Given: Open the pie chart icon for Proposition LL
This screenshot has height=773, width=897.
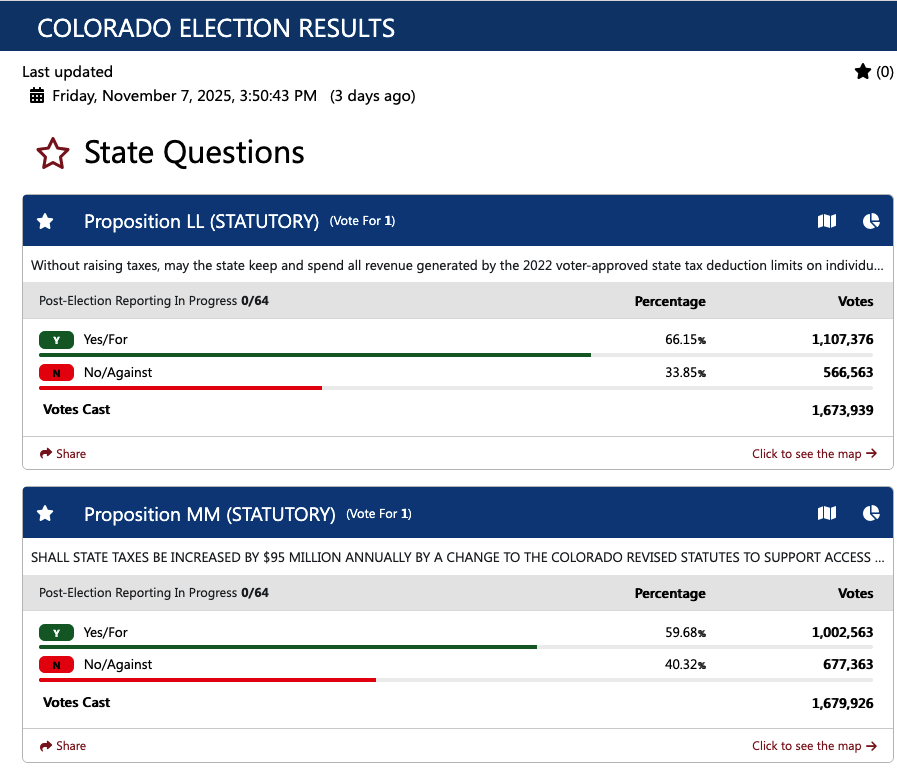Looking at the screenshot, I should [x=871, y=221].
